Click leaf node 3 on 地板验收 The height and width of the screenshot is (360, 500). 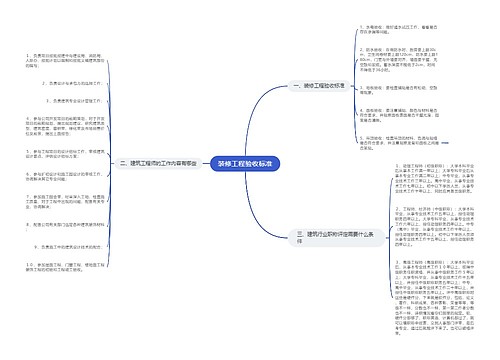pos(398,90)
